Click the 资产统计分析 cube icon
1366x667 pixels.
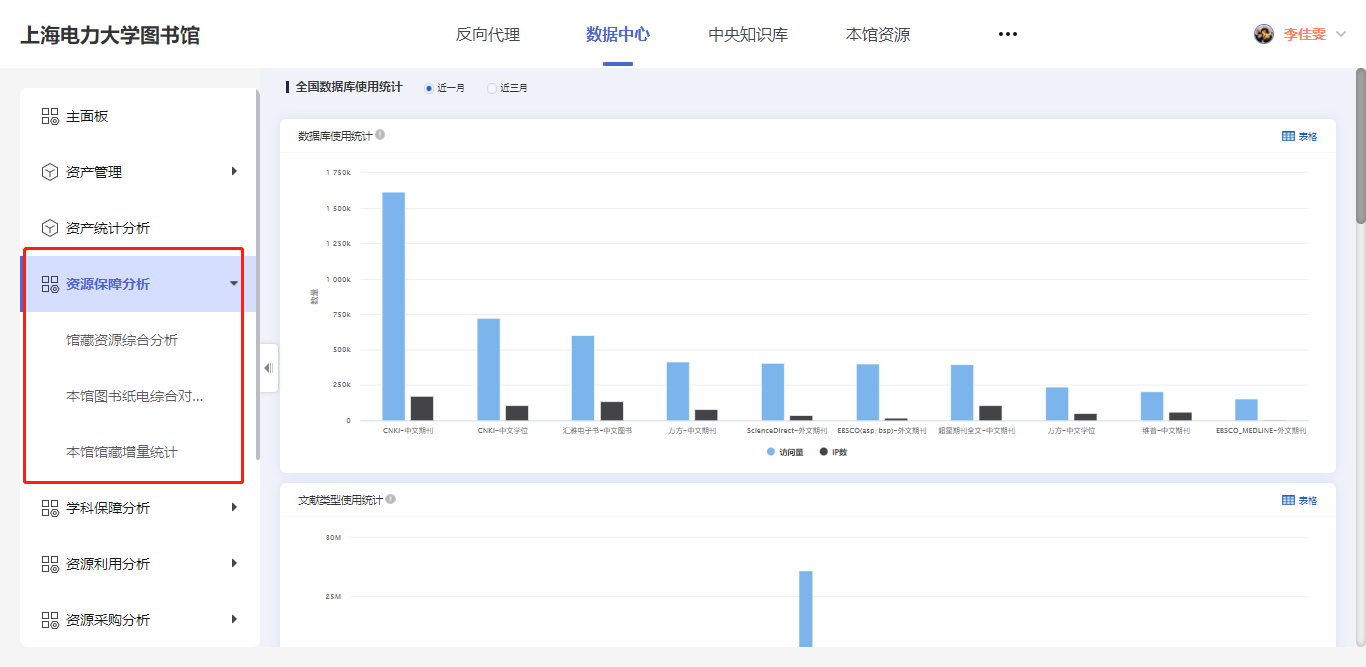coord(50,228)
